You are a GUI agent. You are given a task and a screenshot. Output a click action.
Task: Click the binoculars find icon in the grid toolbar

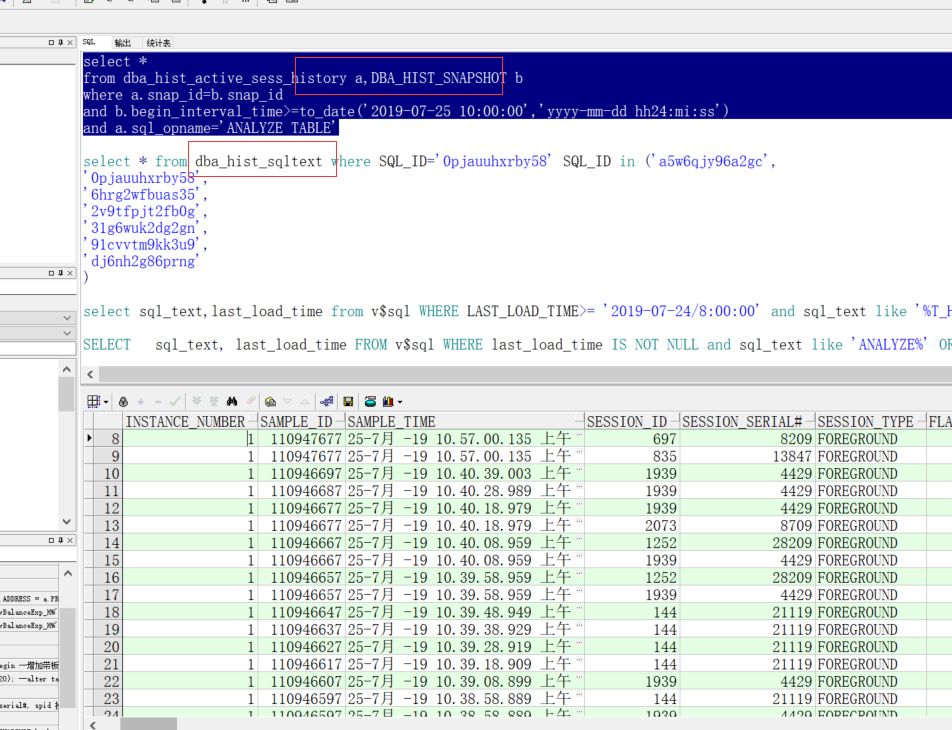point(232,401)
